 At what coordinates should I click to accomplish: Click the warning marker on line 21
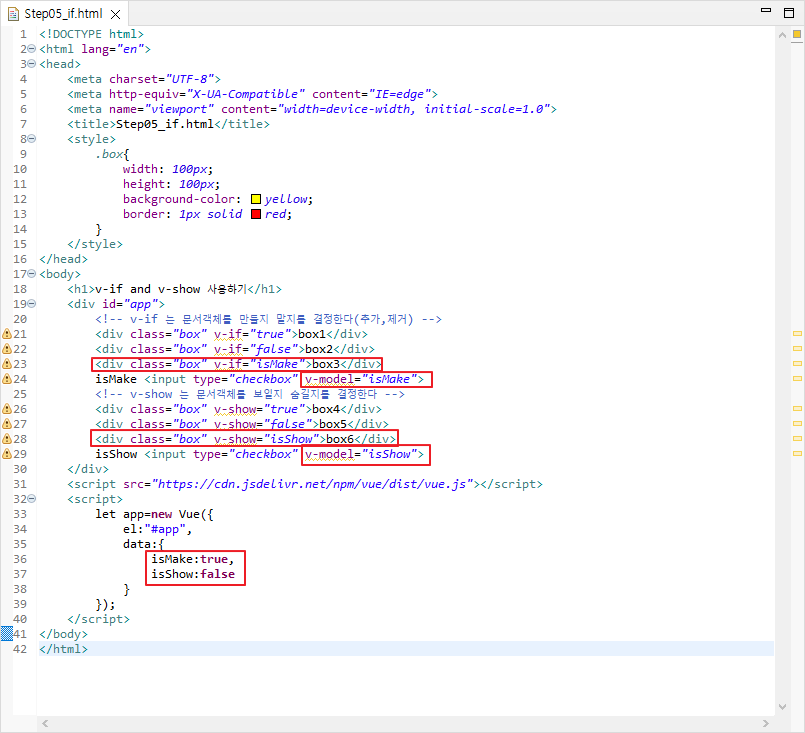(x=7, y=334)
